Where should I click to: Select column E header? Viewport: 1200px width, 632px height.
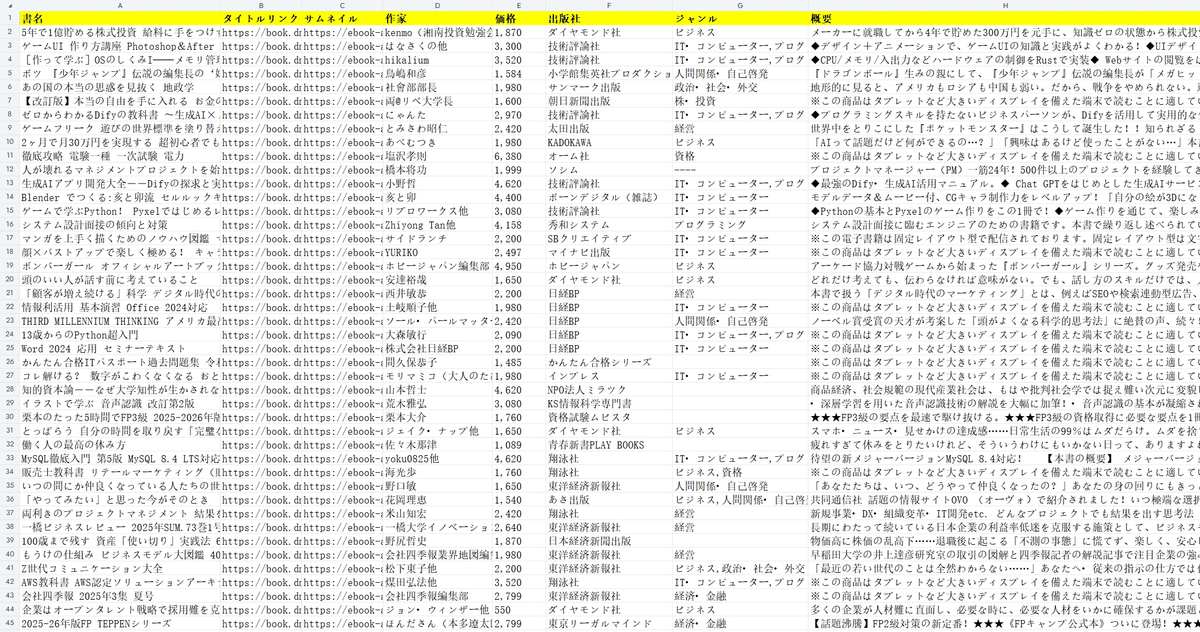[x=520, y=6]
